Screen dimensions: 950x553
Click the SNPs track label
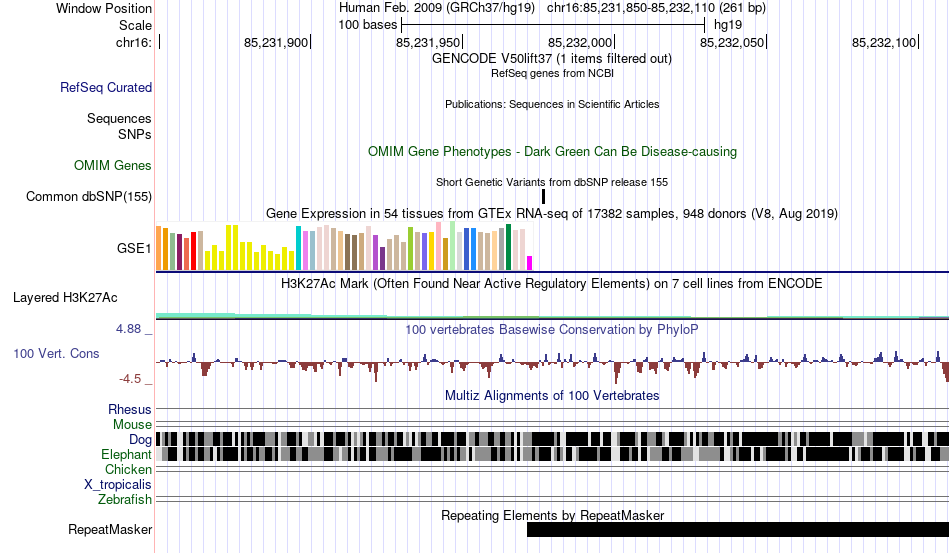[x=135, y=134]
